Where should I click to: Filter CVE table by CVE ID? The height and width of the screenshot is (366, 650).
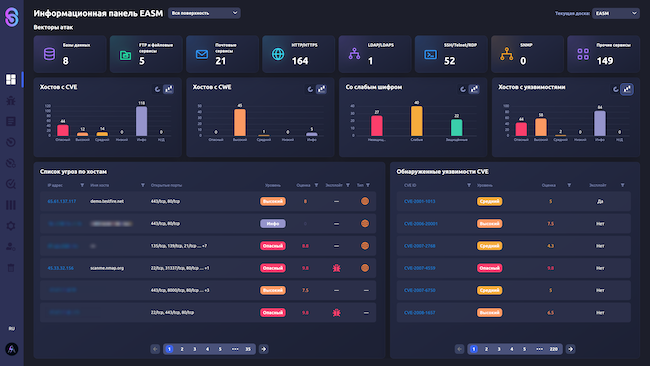coord(469,185)
